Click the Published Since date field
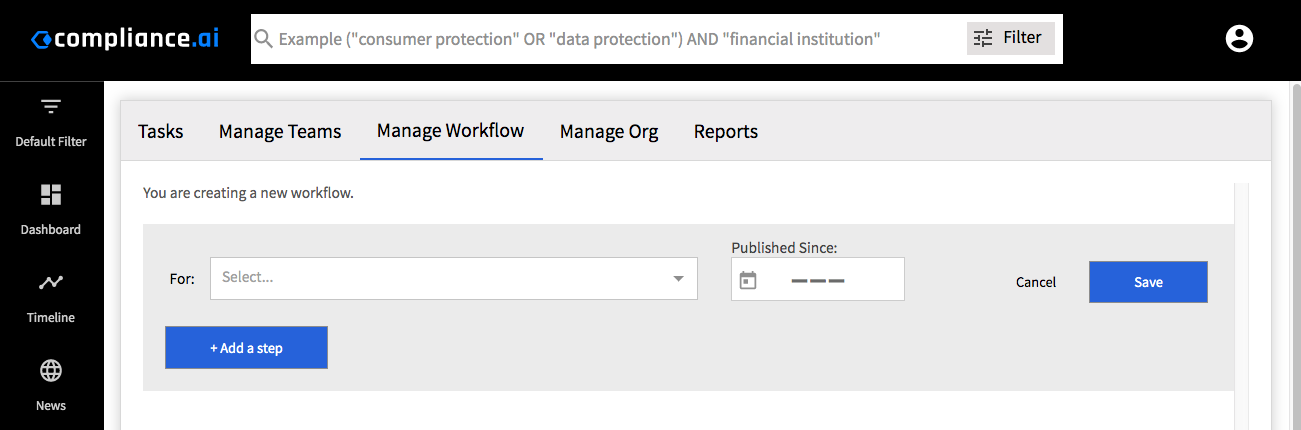The height and width of the screenshot is (430, 1301). tap(818, 279)
